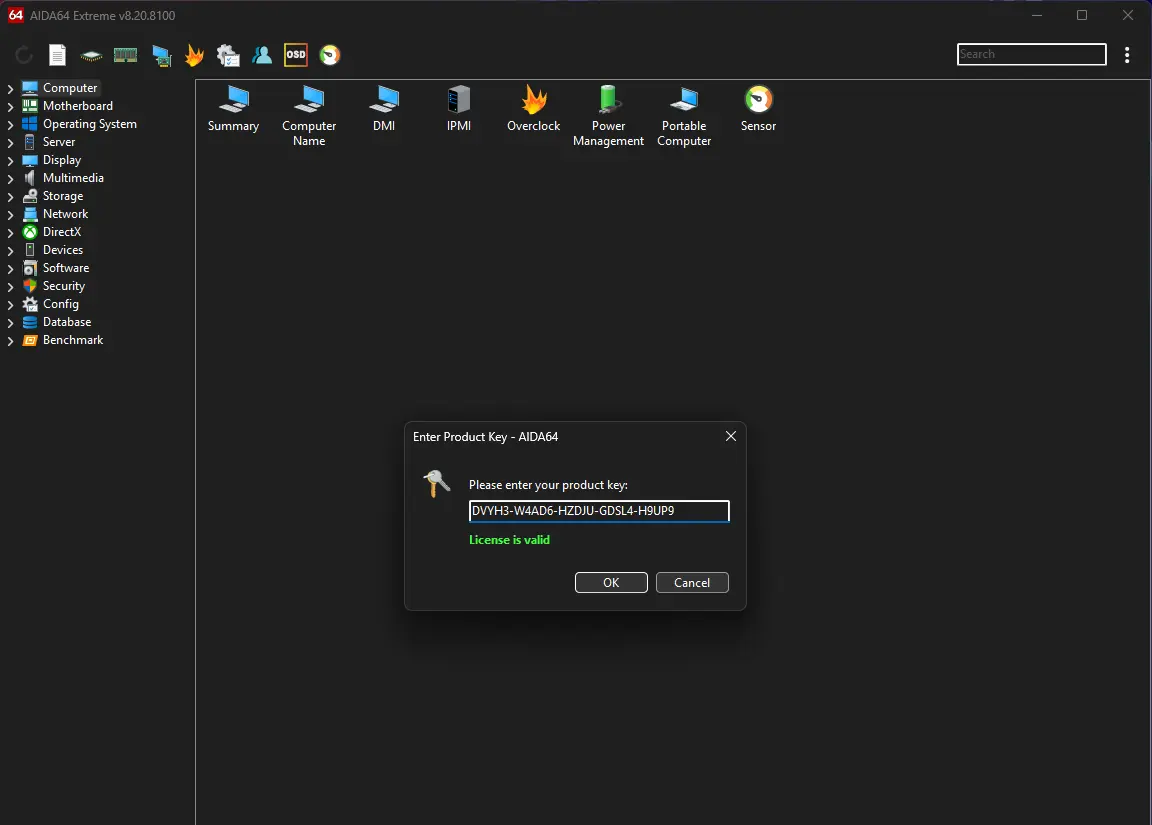1152x825 pixels.
Task: Expand the Benchmark tree node
Action: 10,340
